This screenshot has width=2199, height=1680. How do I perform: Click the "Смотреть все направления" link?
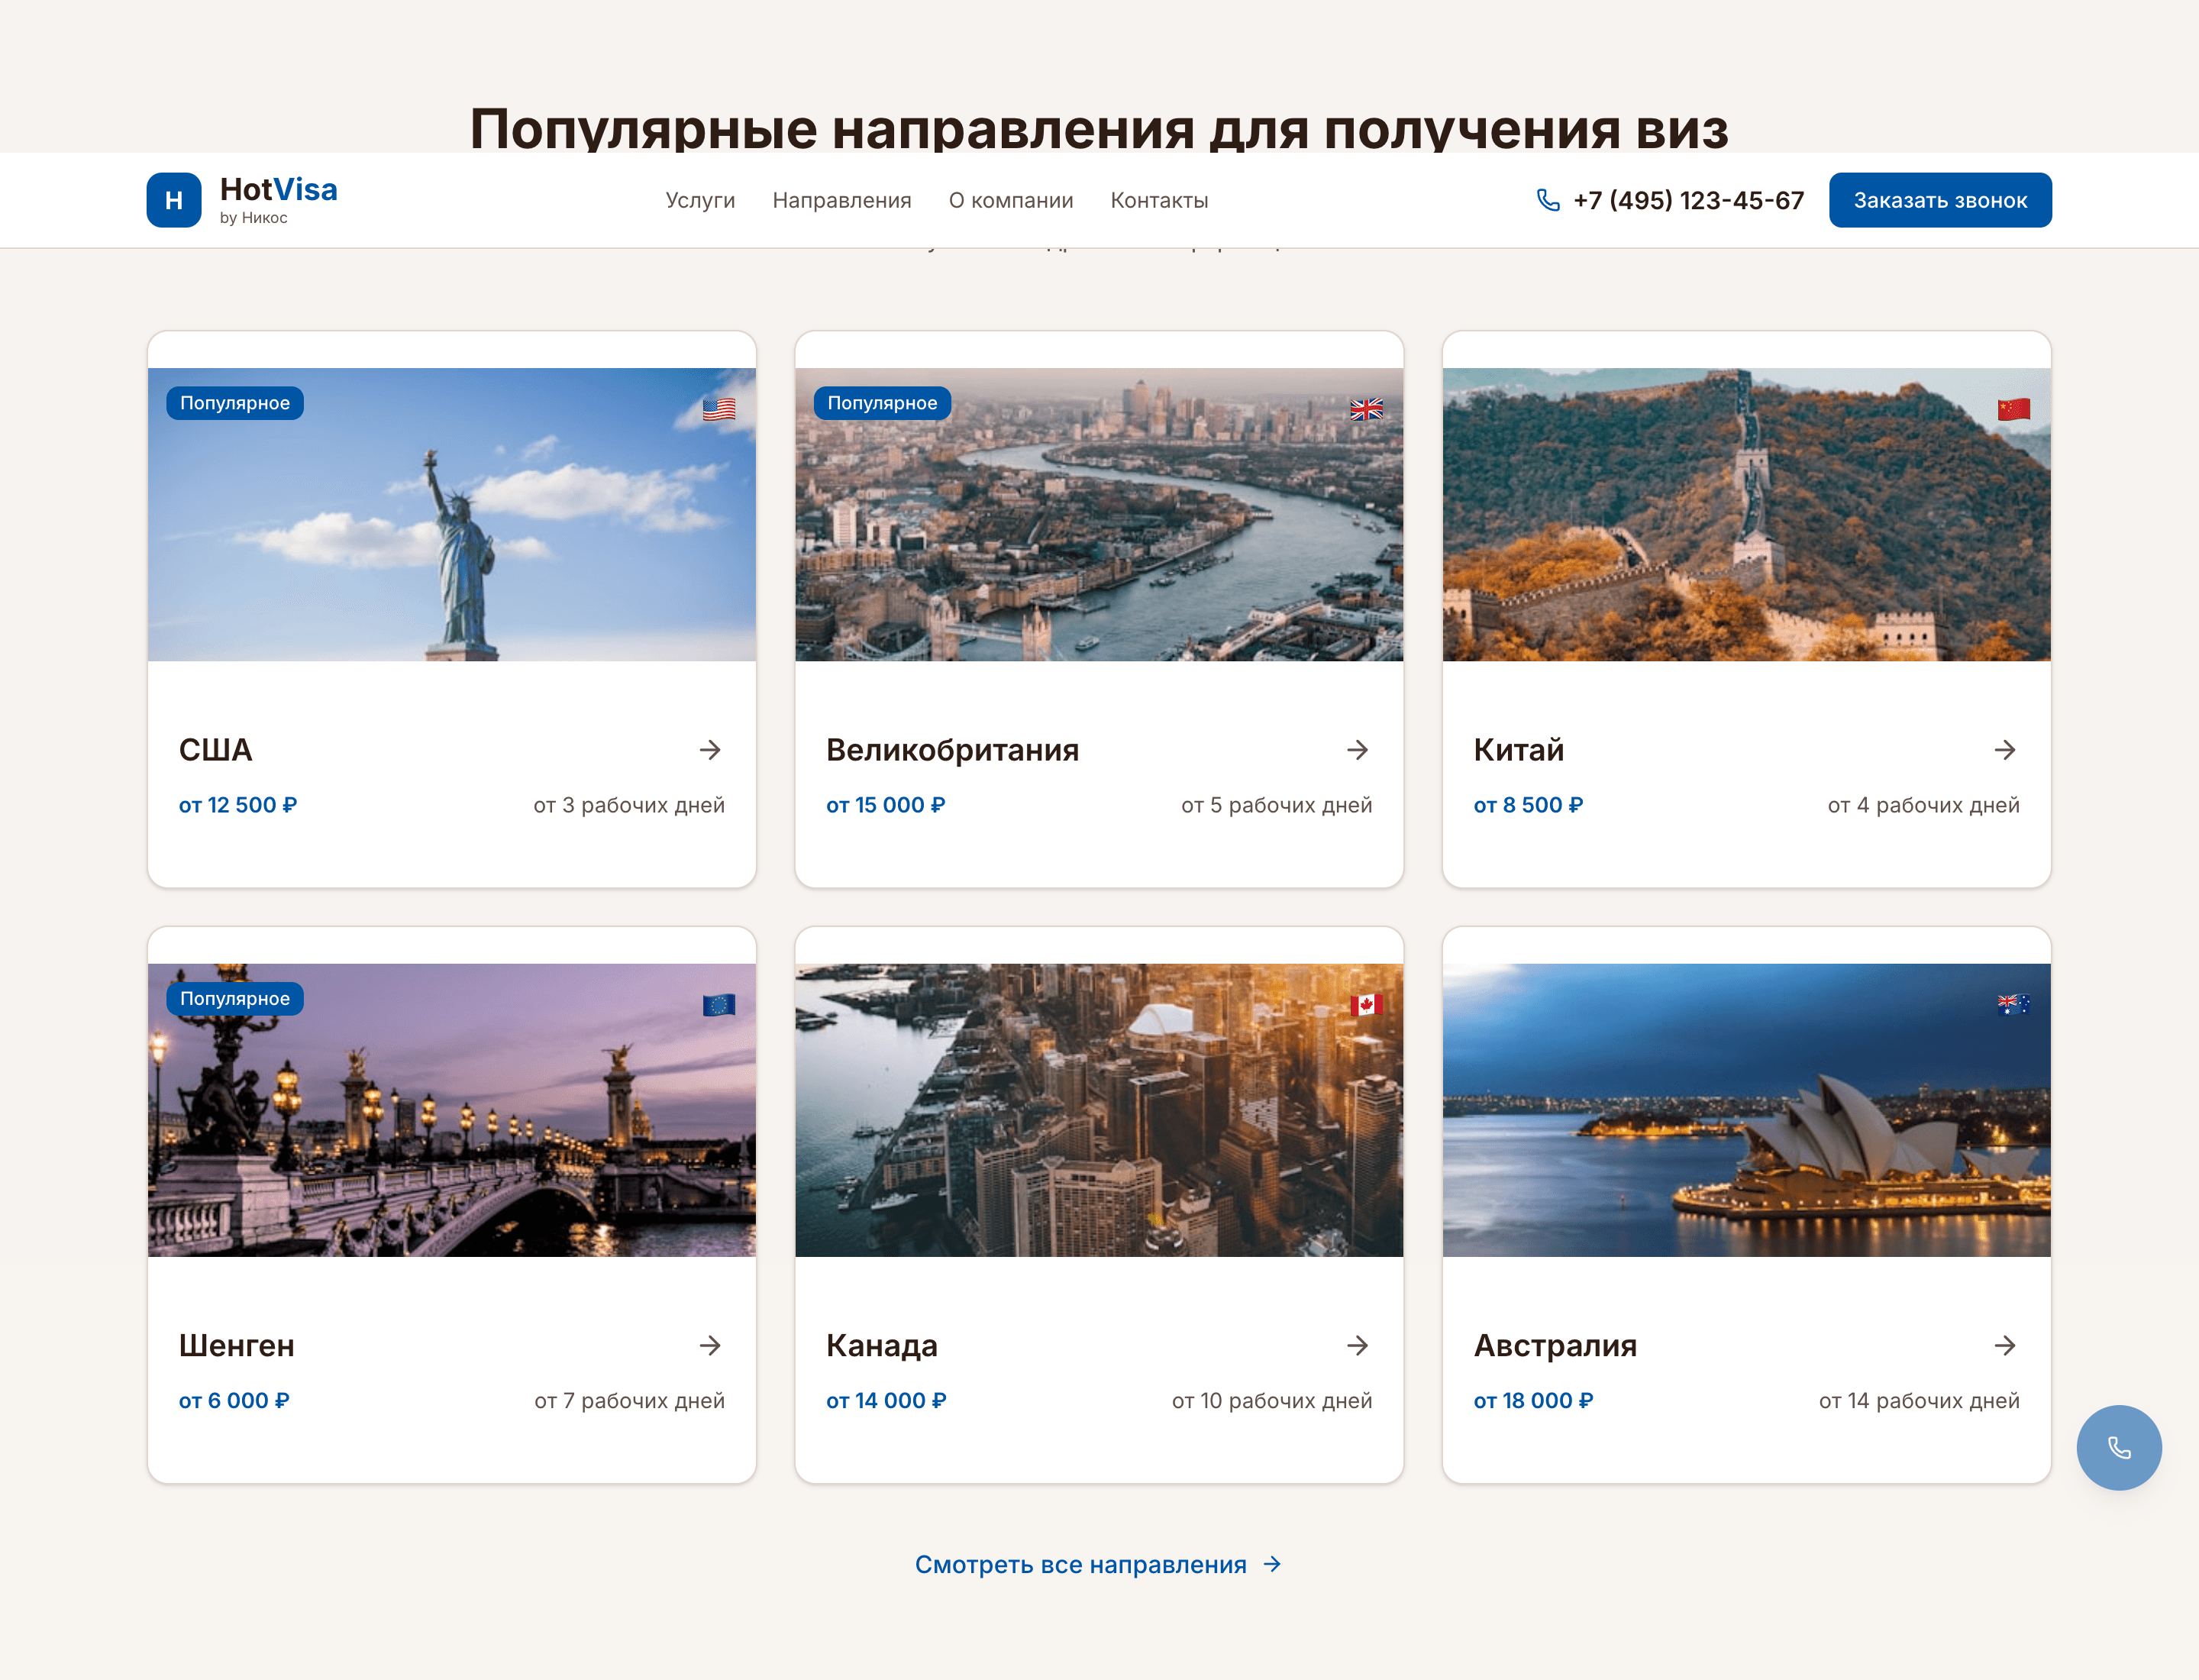click(1098, 1564)
